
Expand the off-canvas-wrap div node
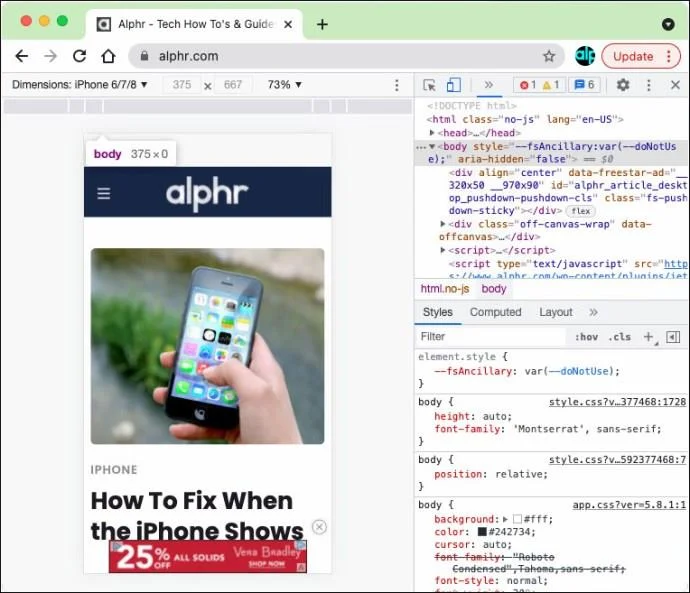[443, 224]
